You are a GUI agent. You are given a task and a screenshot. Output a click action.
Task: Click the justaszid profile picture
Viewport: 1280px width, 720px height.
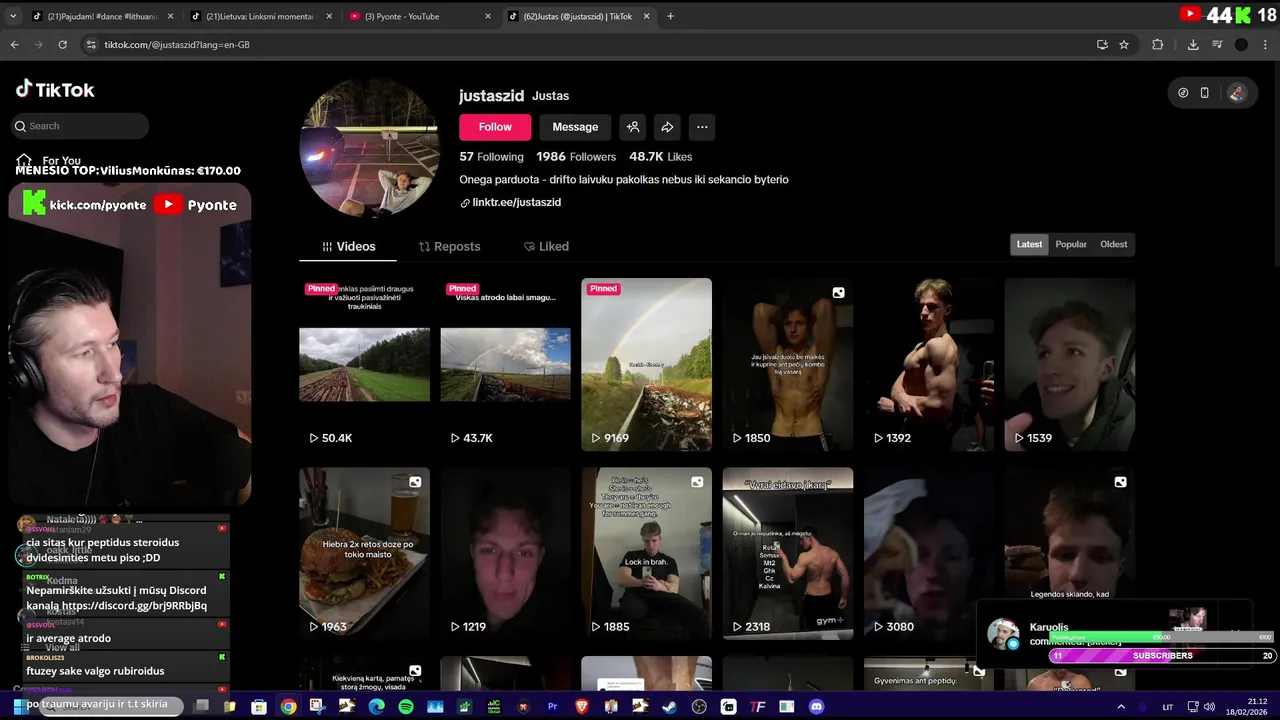[369, 148]
